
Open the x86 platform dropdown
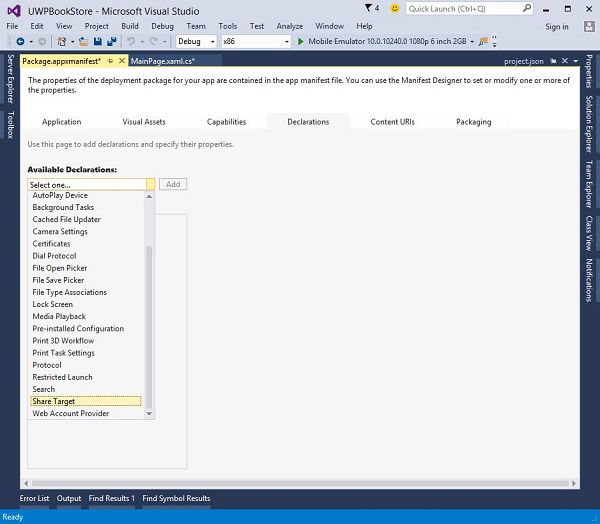coord(254,42)
